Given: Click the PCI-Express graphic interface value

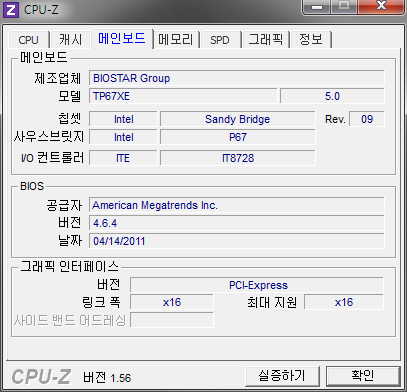Looking at the screenshot, I should pos(257,285).
